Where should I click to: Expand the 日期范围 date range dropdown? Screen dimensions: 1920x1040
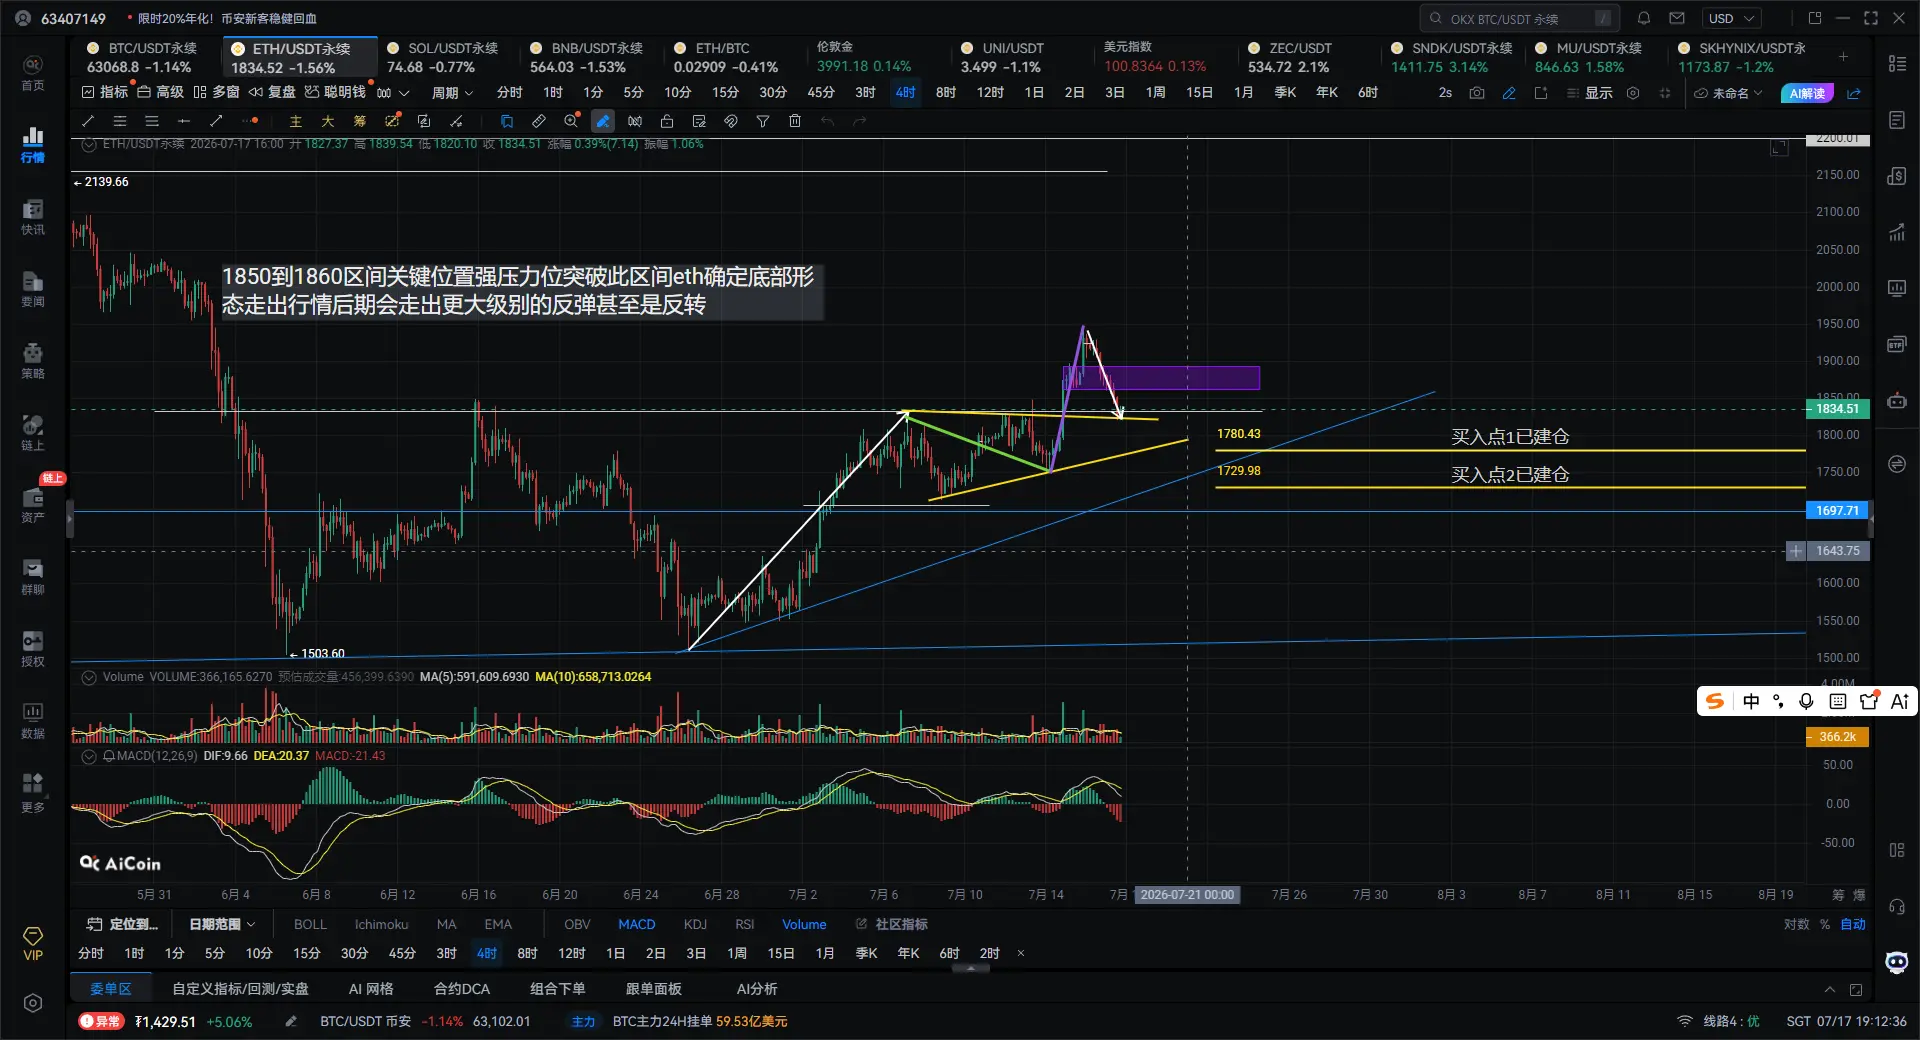pyautogui.click(x=222, y=924)
